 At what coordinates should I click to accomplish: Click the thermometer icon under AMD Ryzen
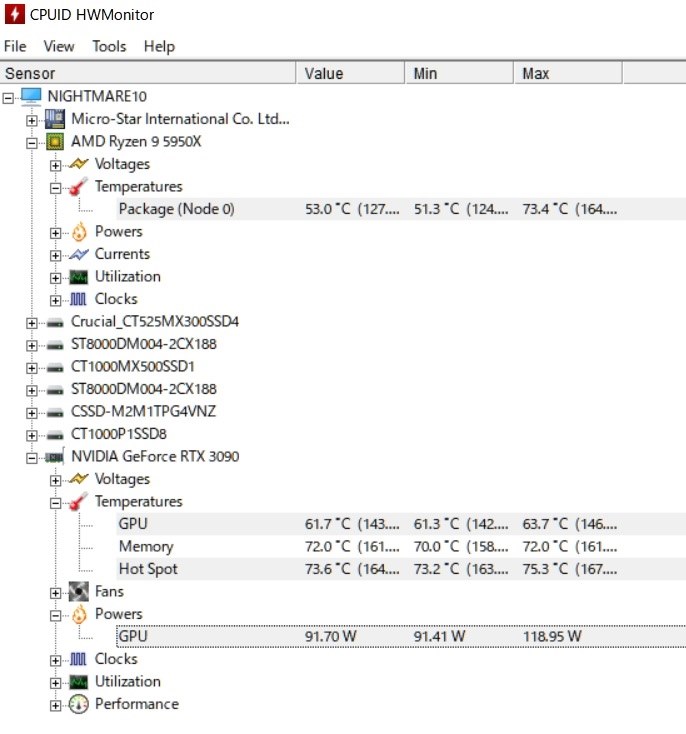78,186
